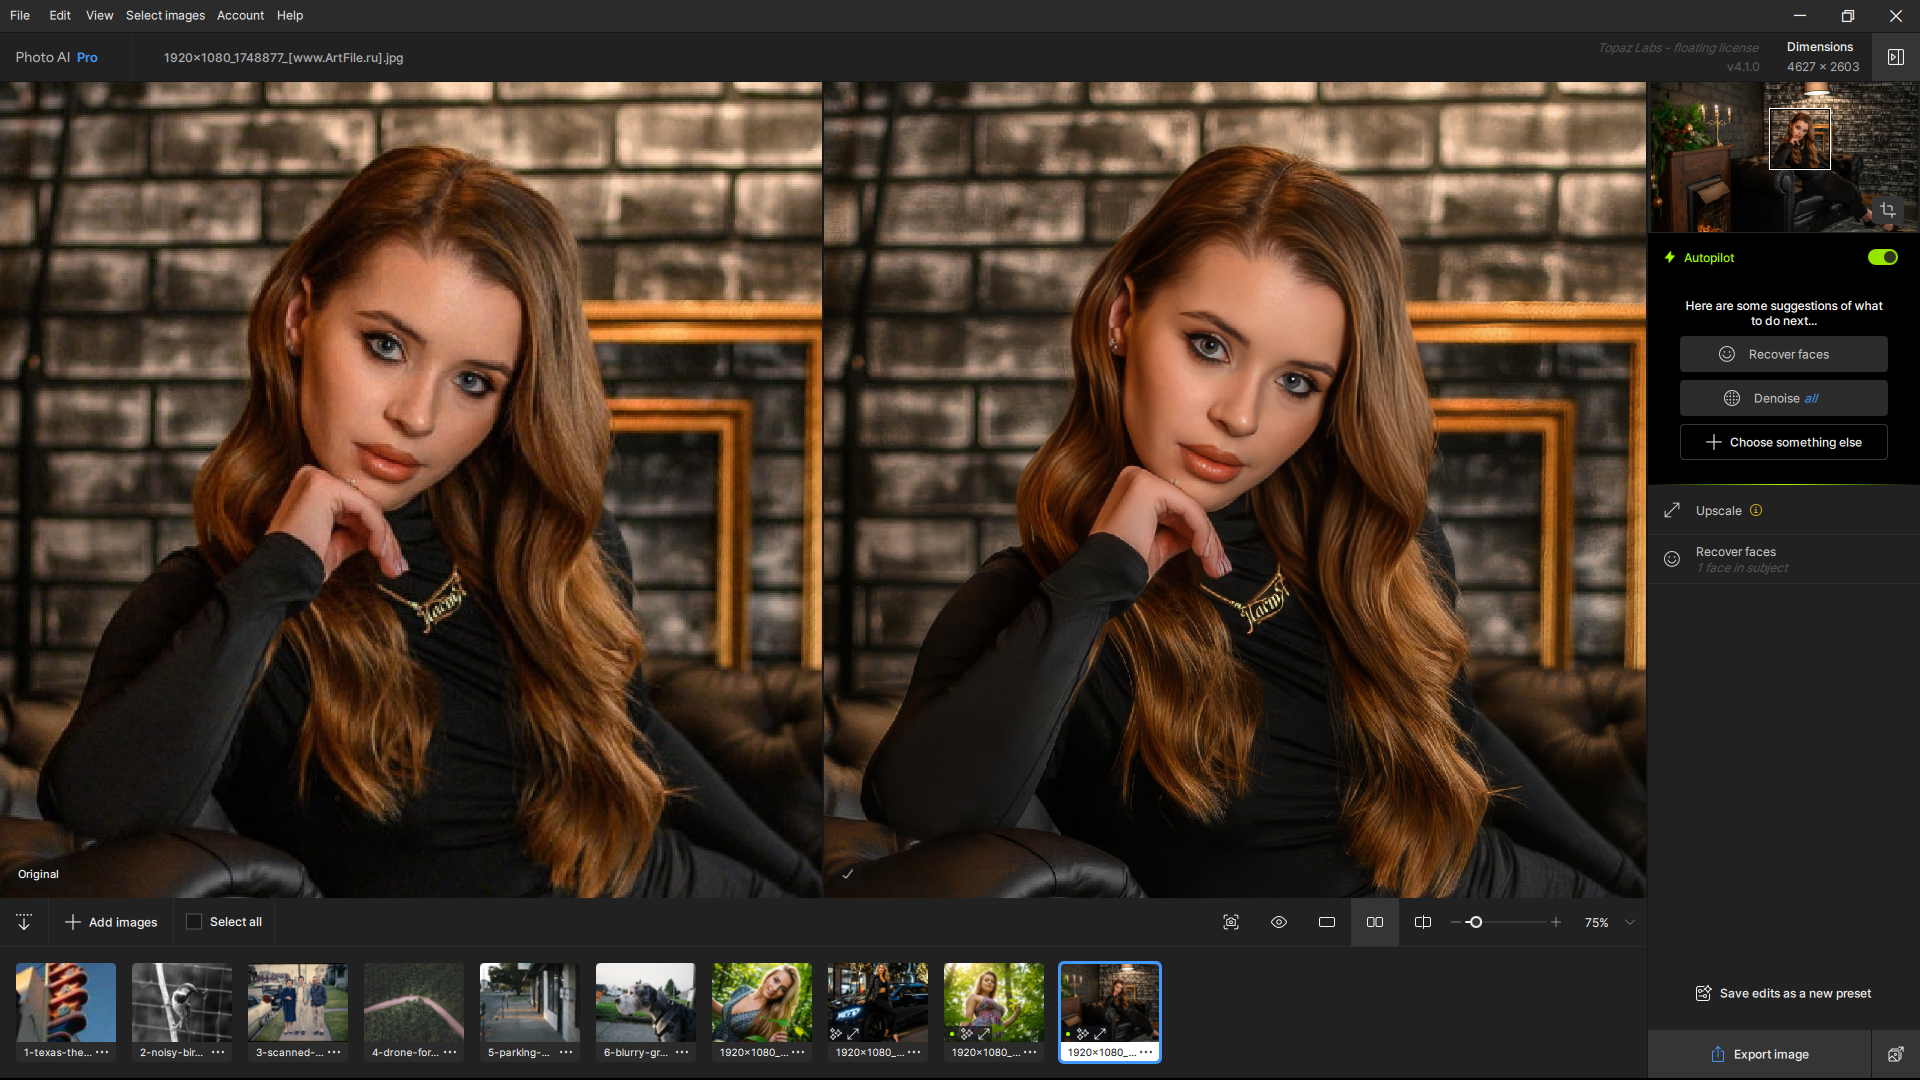Select the 4-drone-for aerial thumbnail
The image size is (1920, 1080).
[x=414, y=1002]
